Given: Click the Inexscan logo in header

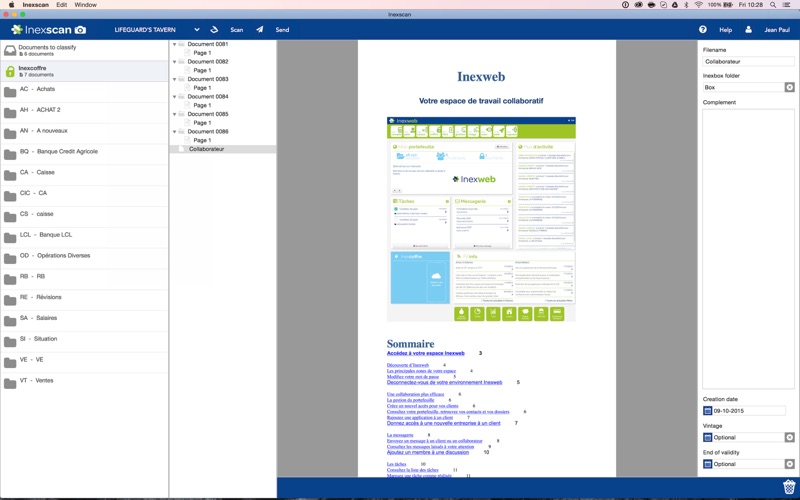Looking at the screenshot, I should pyautogui.click(x=49, y=30).
